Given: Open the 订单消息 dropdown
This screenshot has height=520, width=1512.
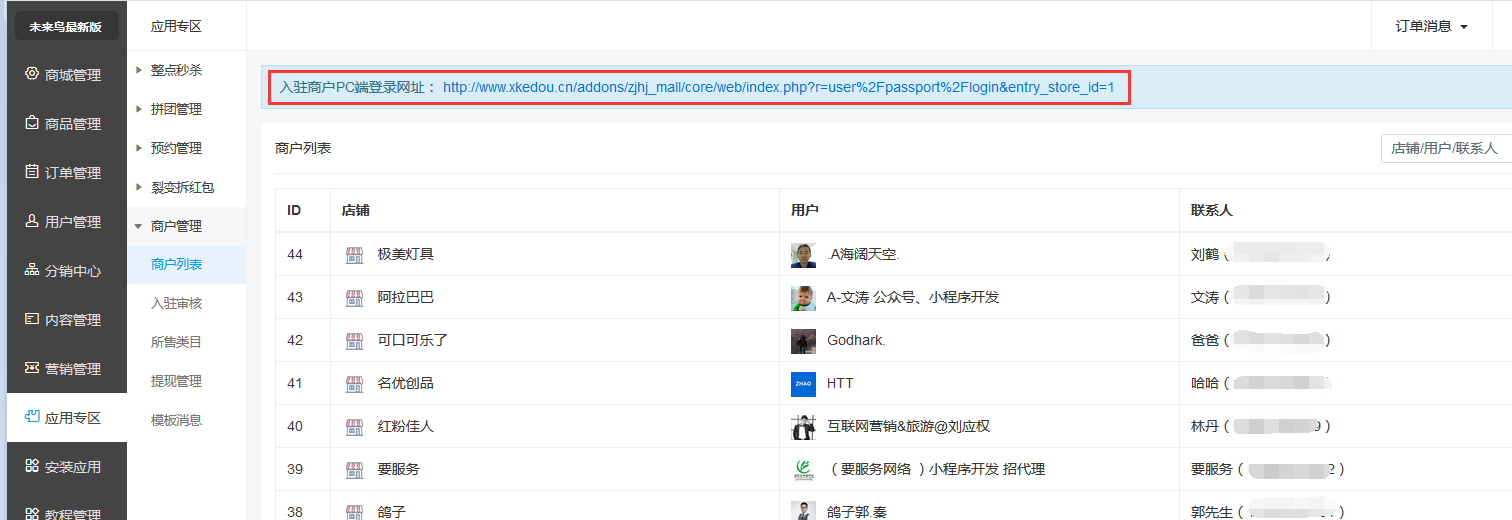Looking at the screenshot, I should [1431, 26].
